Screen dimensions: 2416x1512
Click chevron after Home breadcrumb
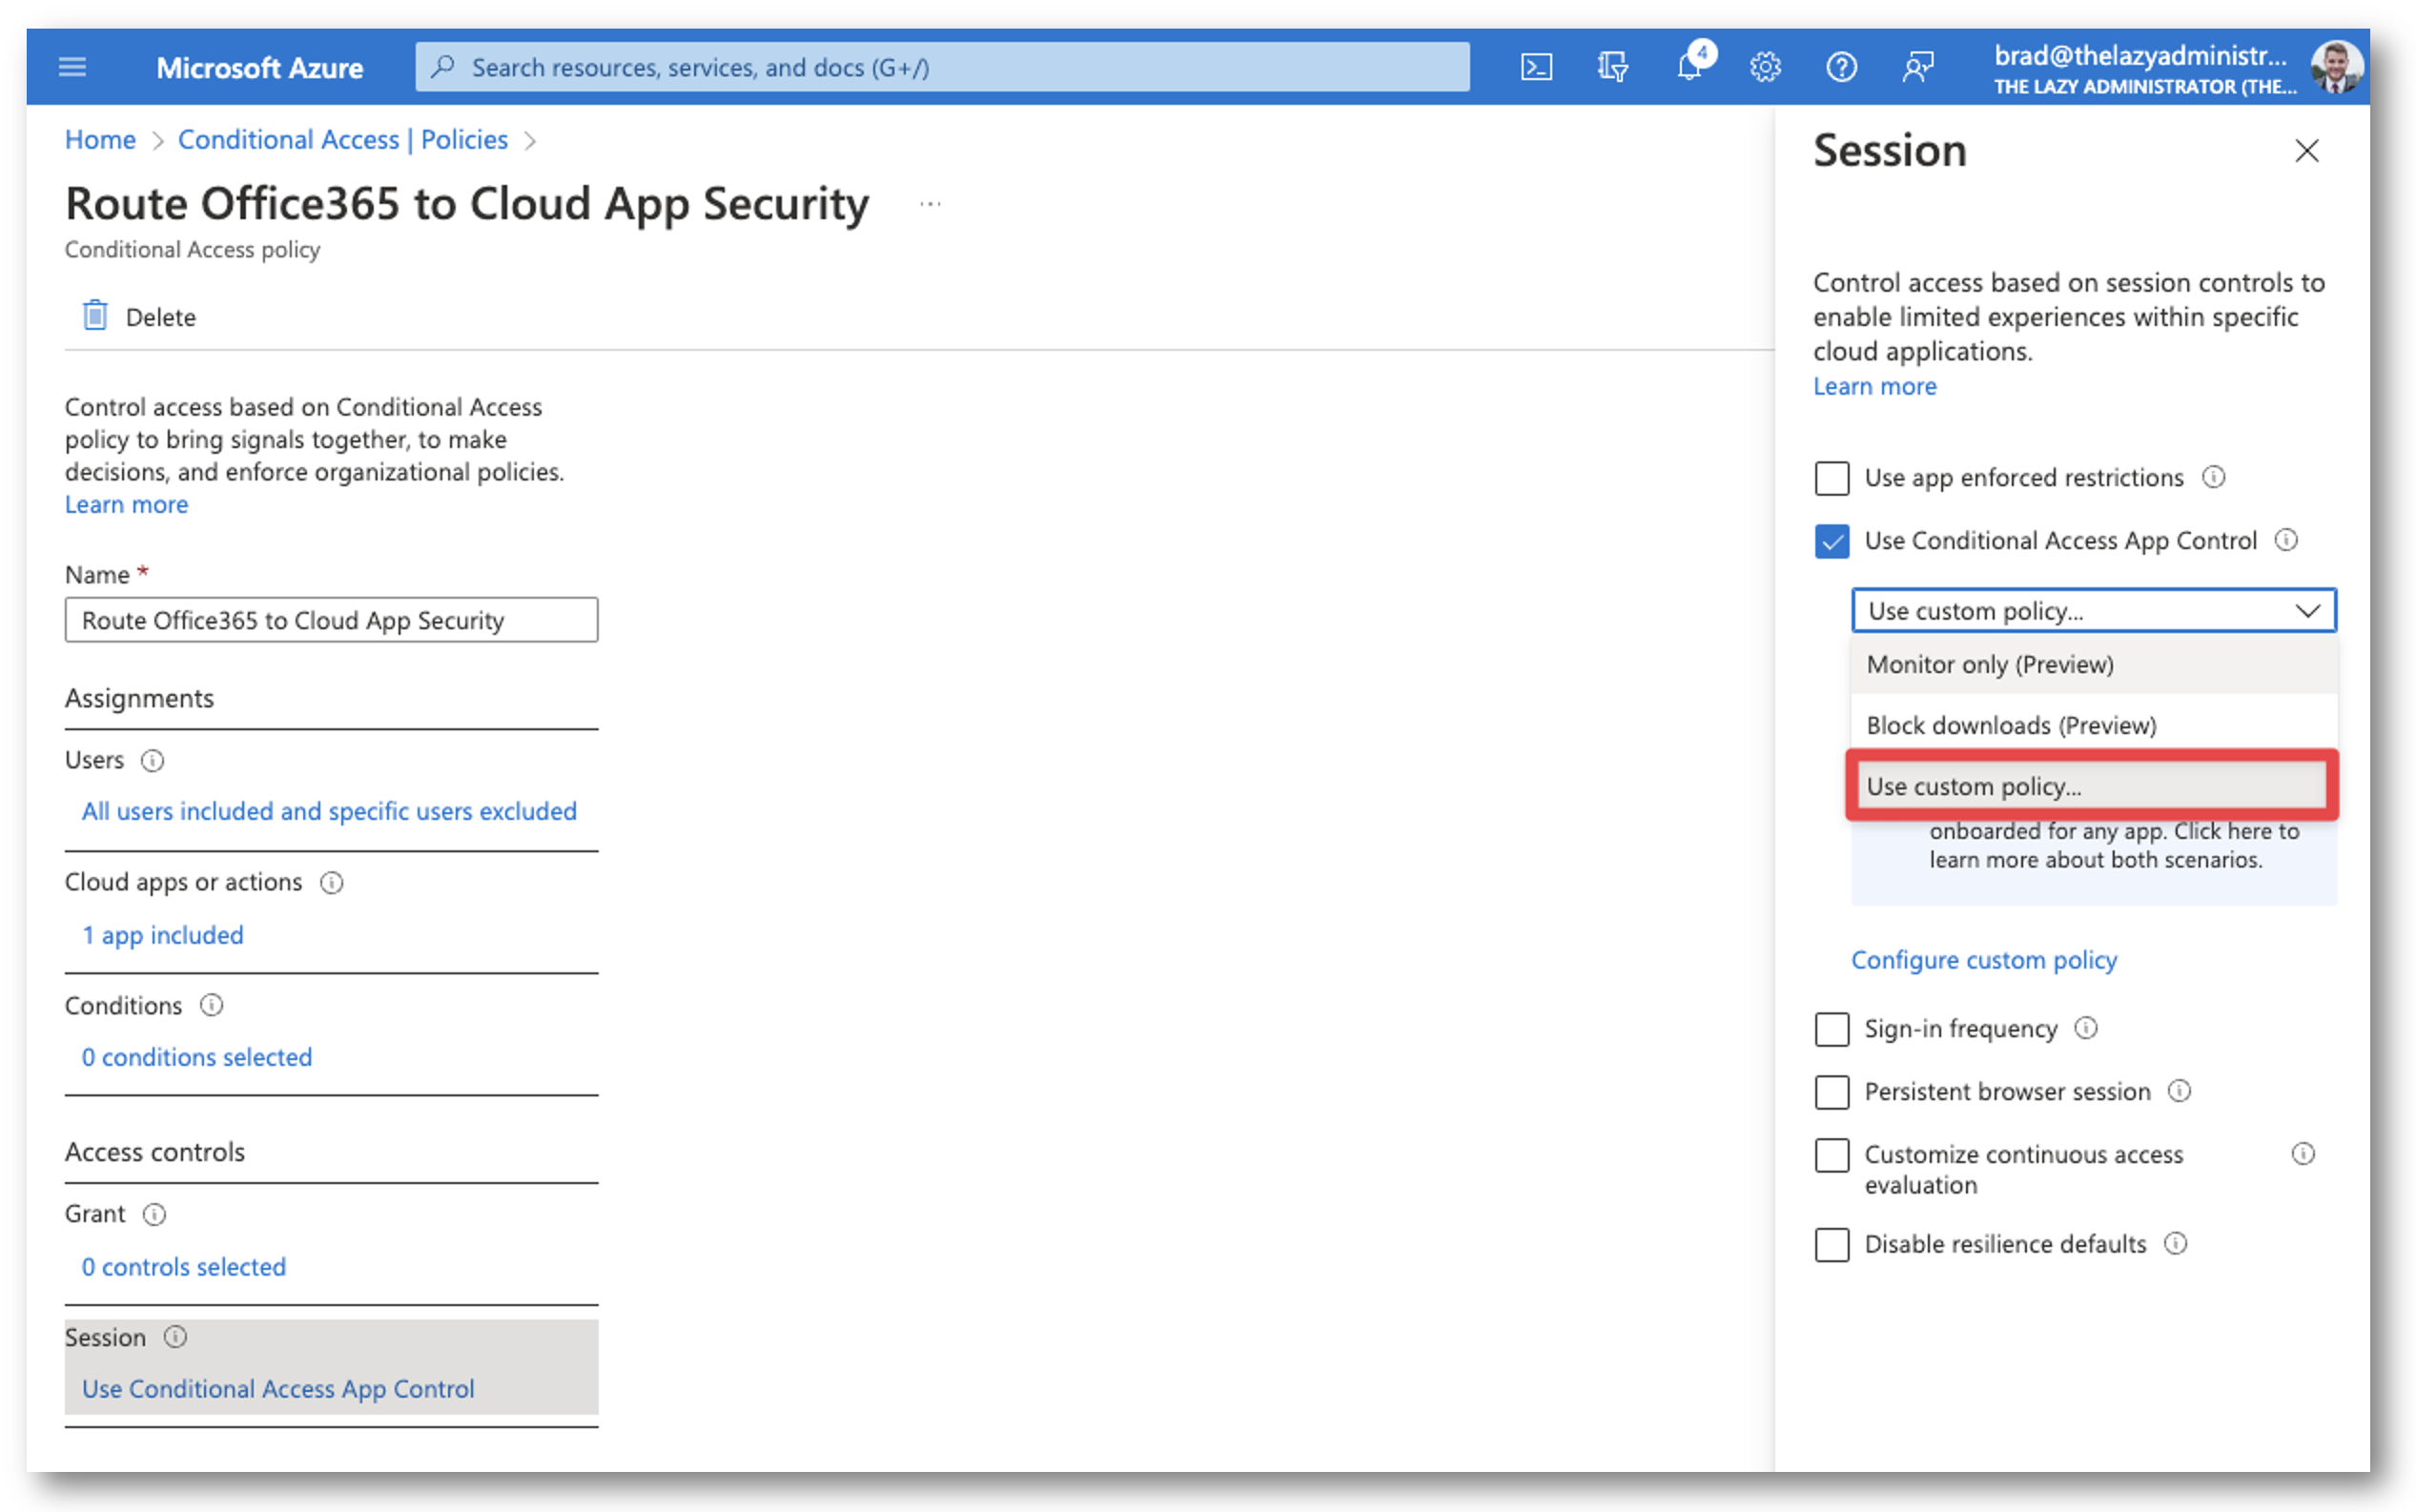[x=157, y=142]
